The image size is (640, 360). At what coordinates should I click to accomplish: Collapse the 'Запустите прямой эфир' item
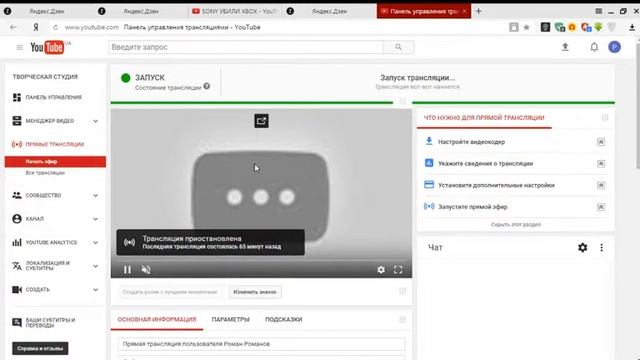click(601, 207)
